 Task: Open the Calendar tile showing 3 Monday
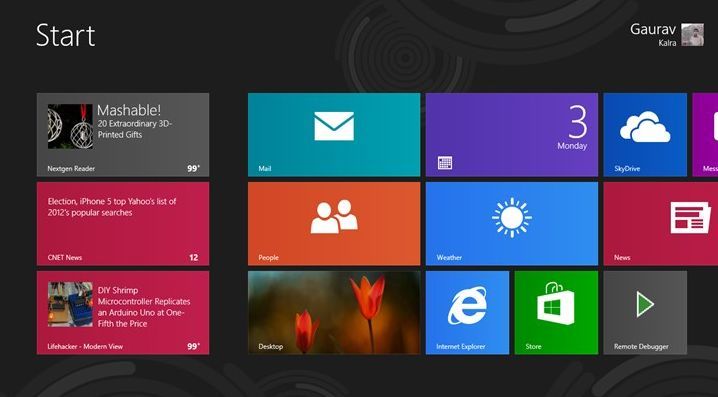coord(511,135)
